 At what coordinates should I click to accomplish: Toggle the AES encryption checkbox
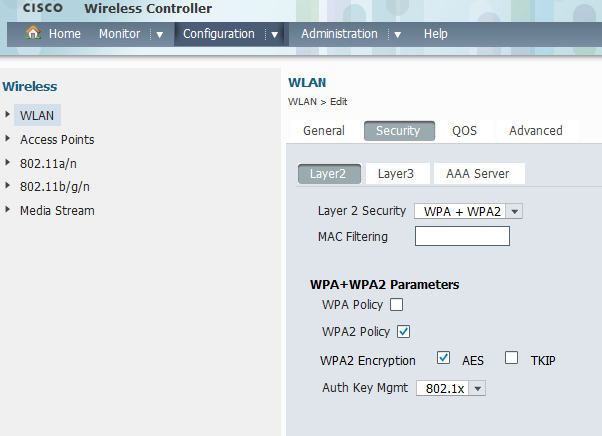tap(443, 357)
